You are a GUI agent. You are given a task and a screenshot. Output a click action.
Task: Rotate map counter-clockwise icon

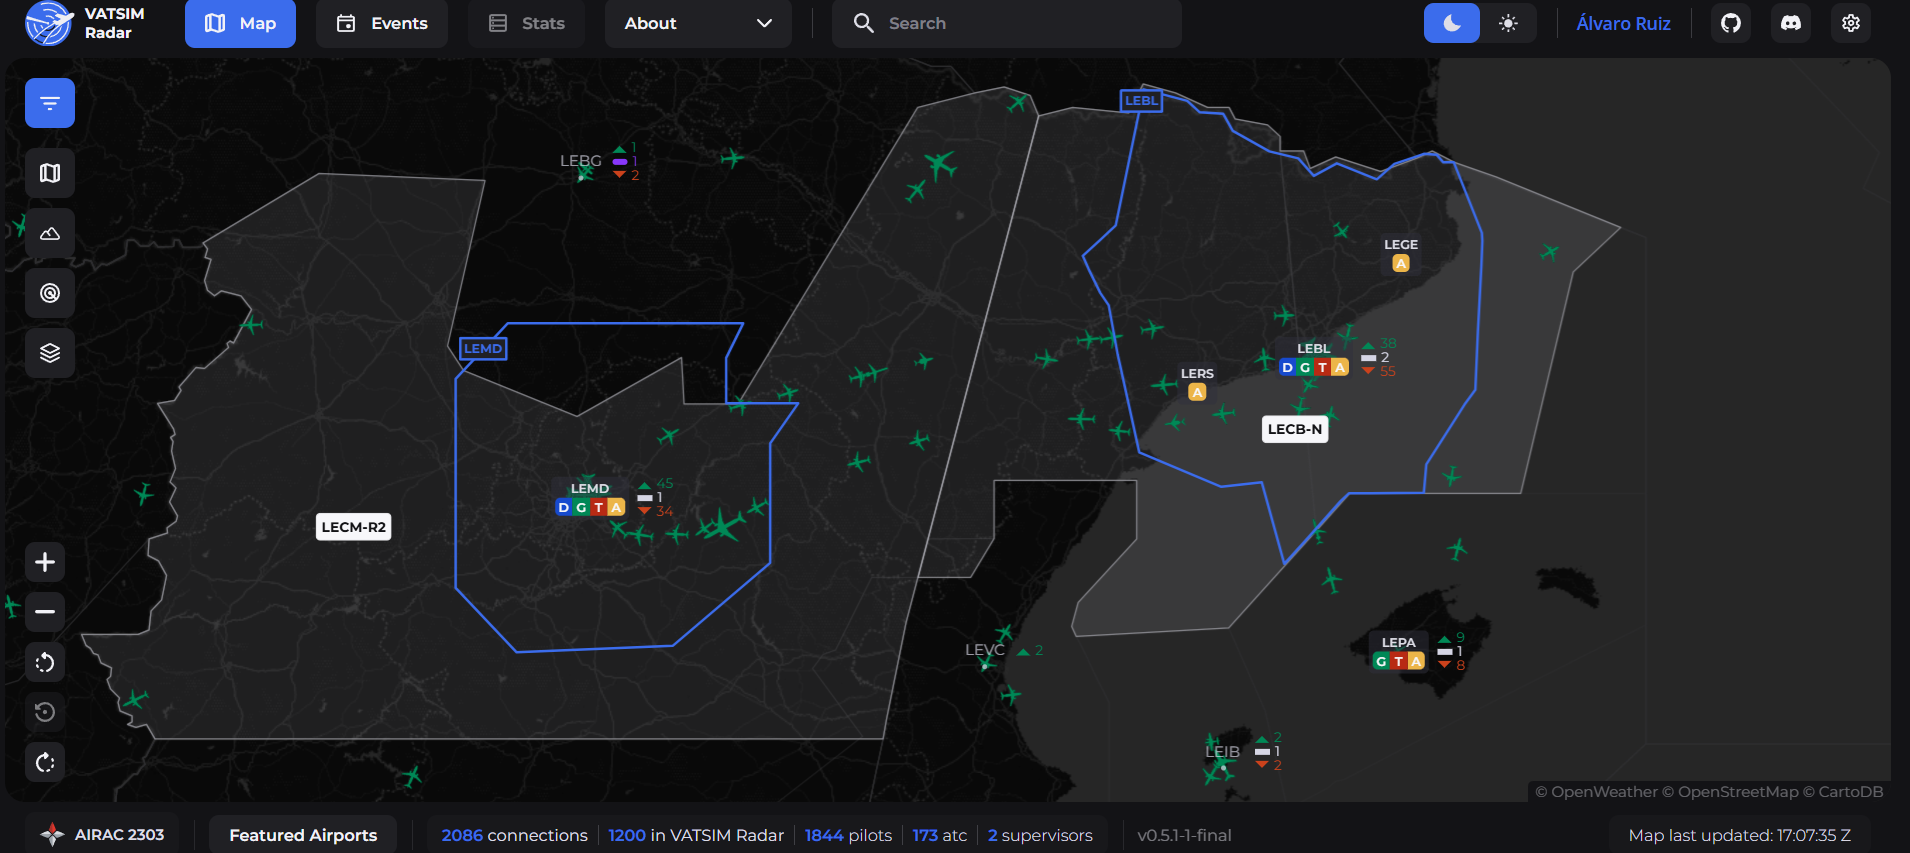tap(45, 662)
